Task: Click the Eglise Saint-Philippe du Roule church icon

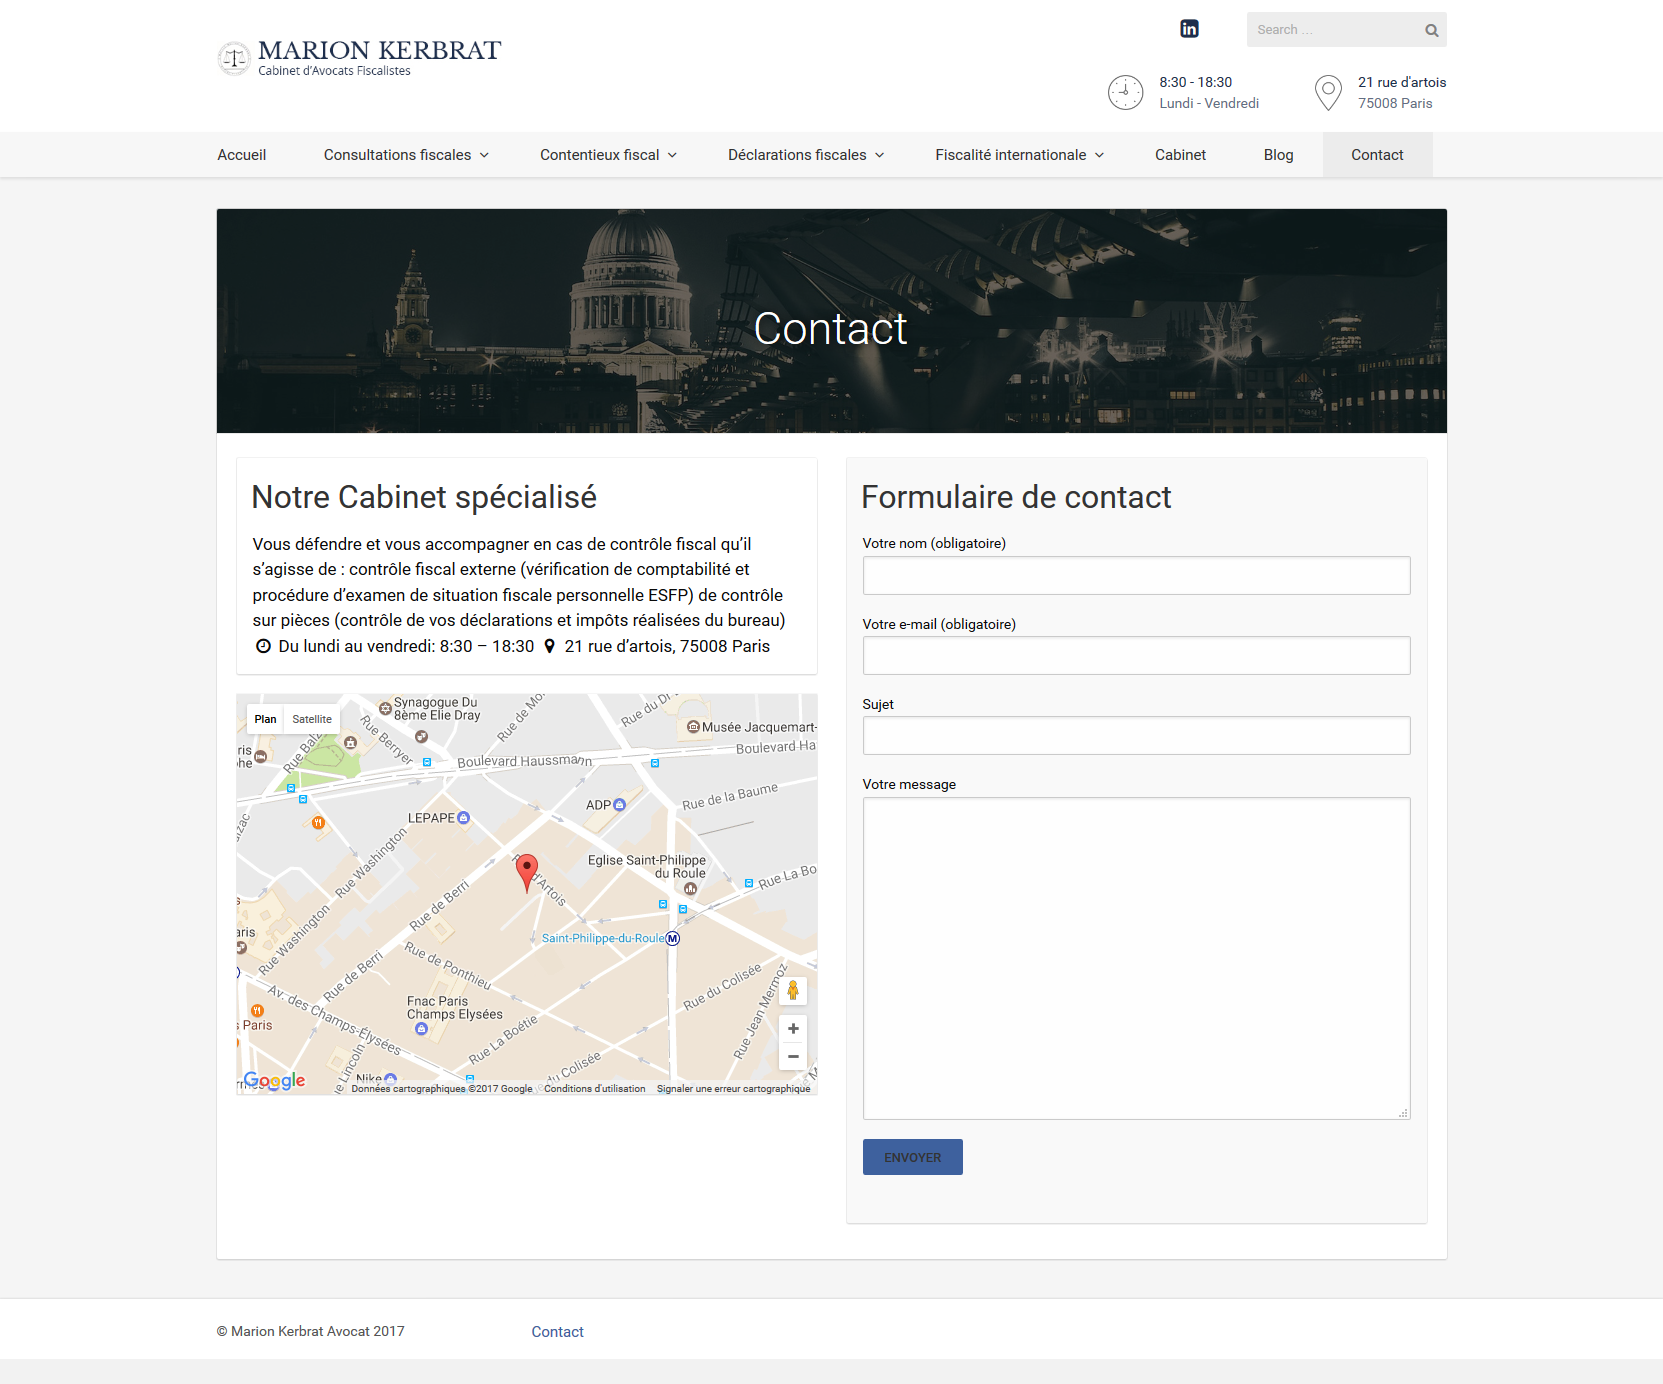Action: (691, 888)
